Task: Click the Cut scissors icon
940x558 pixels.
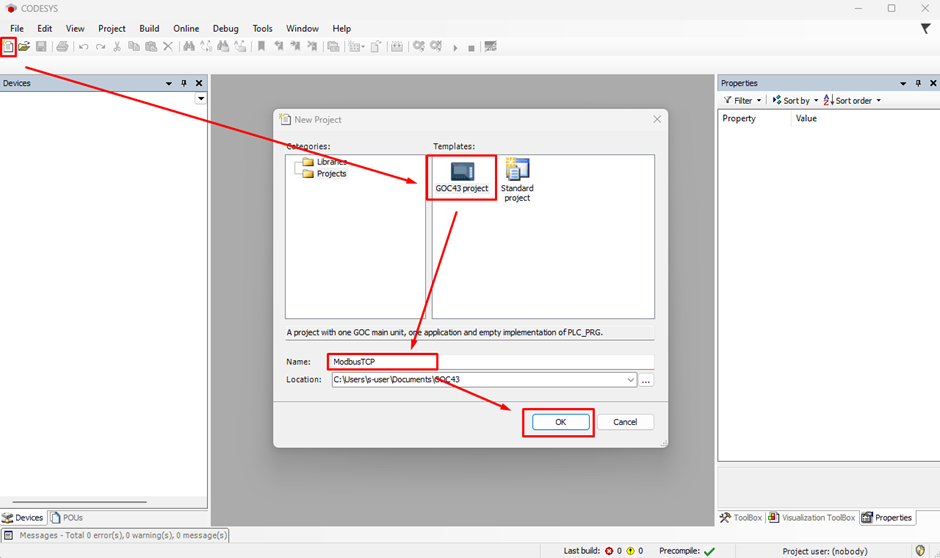Action: pos(117,47)
